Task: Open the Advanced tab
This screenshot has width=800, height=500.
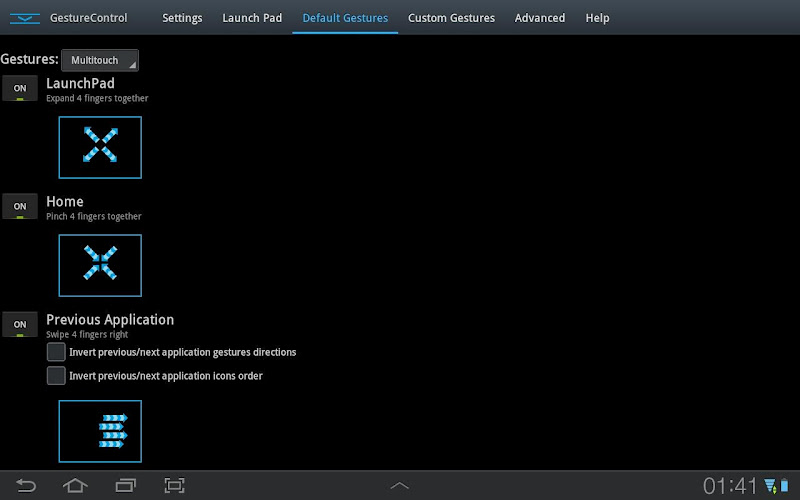Action: click(540, 18)
